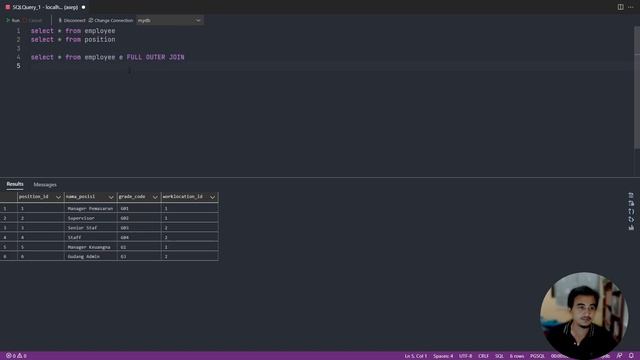Click the 6 rows status entry
The height and width of the screenshot is (360, 640).
tap(517, 356)
